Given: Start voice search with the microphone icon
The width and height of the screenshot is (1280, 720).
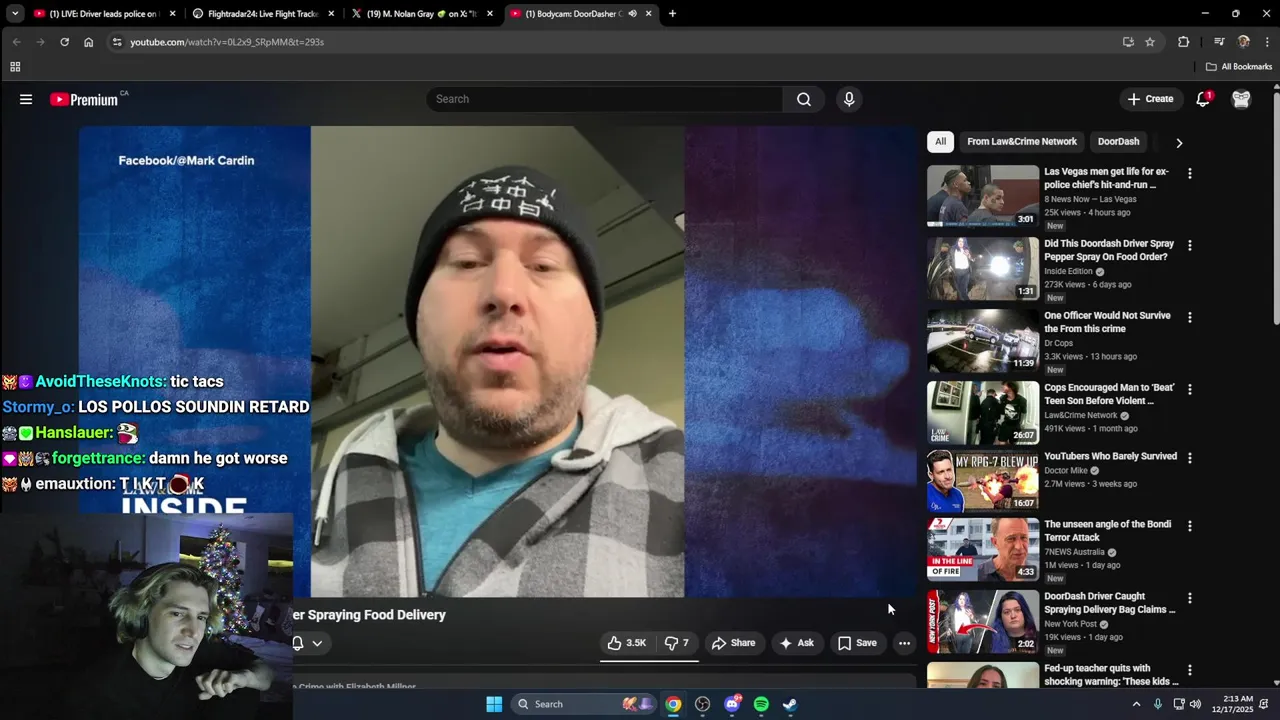Looking at the screenshot, I should click(x=849, y=99).
